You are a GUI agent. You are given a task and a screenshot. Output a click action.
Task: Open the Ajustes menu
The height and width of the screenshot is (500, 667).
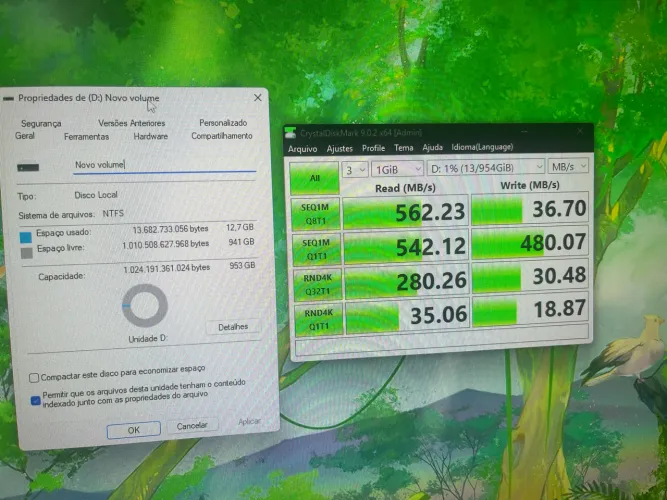point(339,149)
